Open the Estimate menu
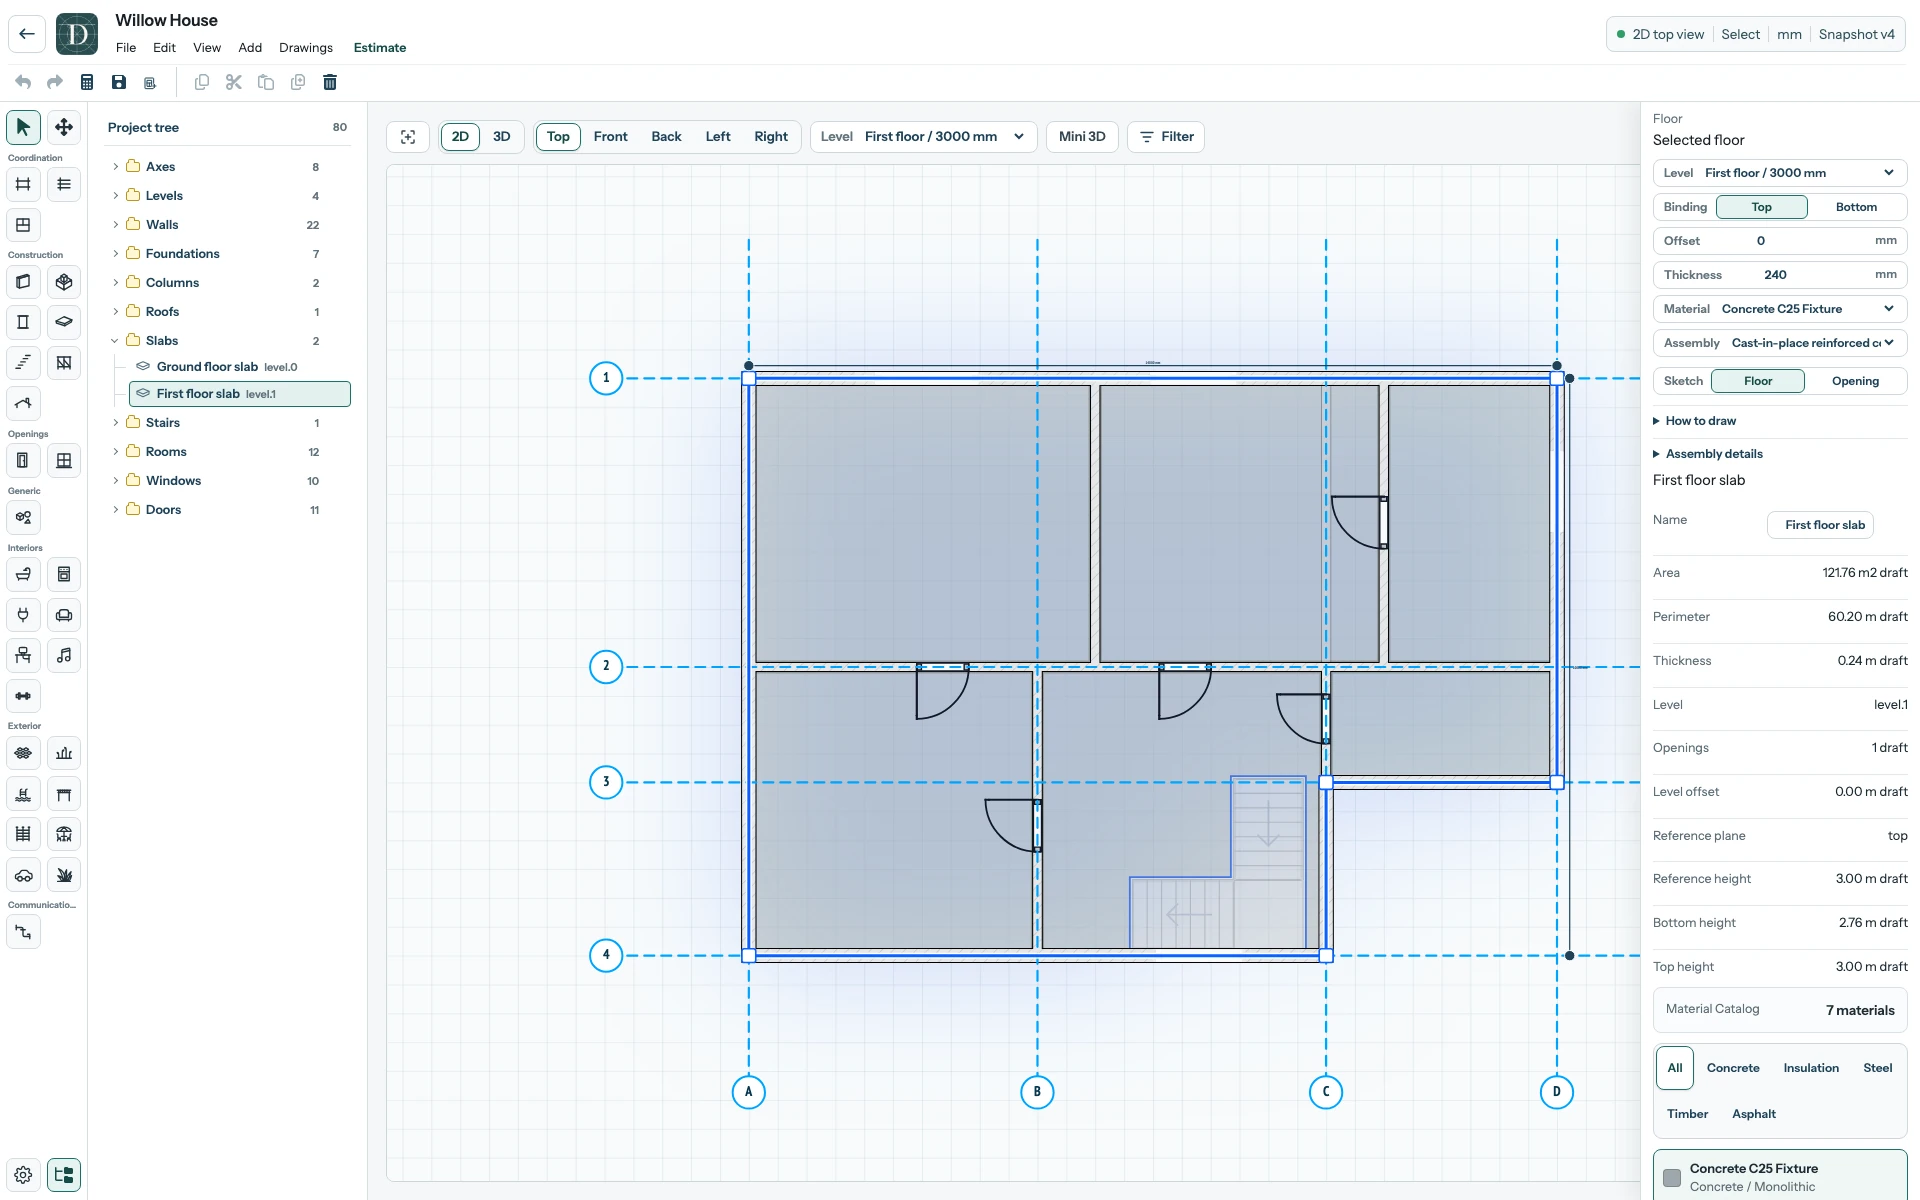Image resolution: width=1920 pixels, height=1200 pixels. [x=380, y=48]
